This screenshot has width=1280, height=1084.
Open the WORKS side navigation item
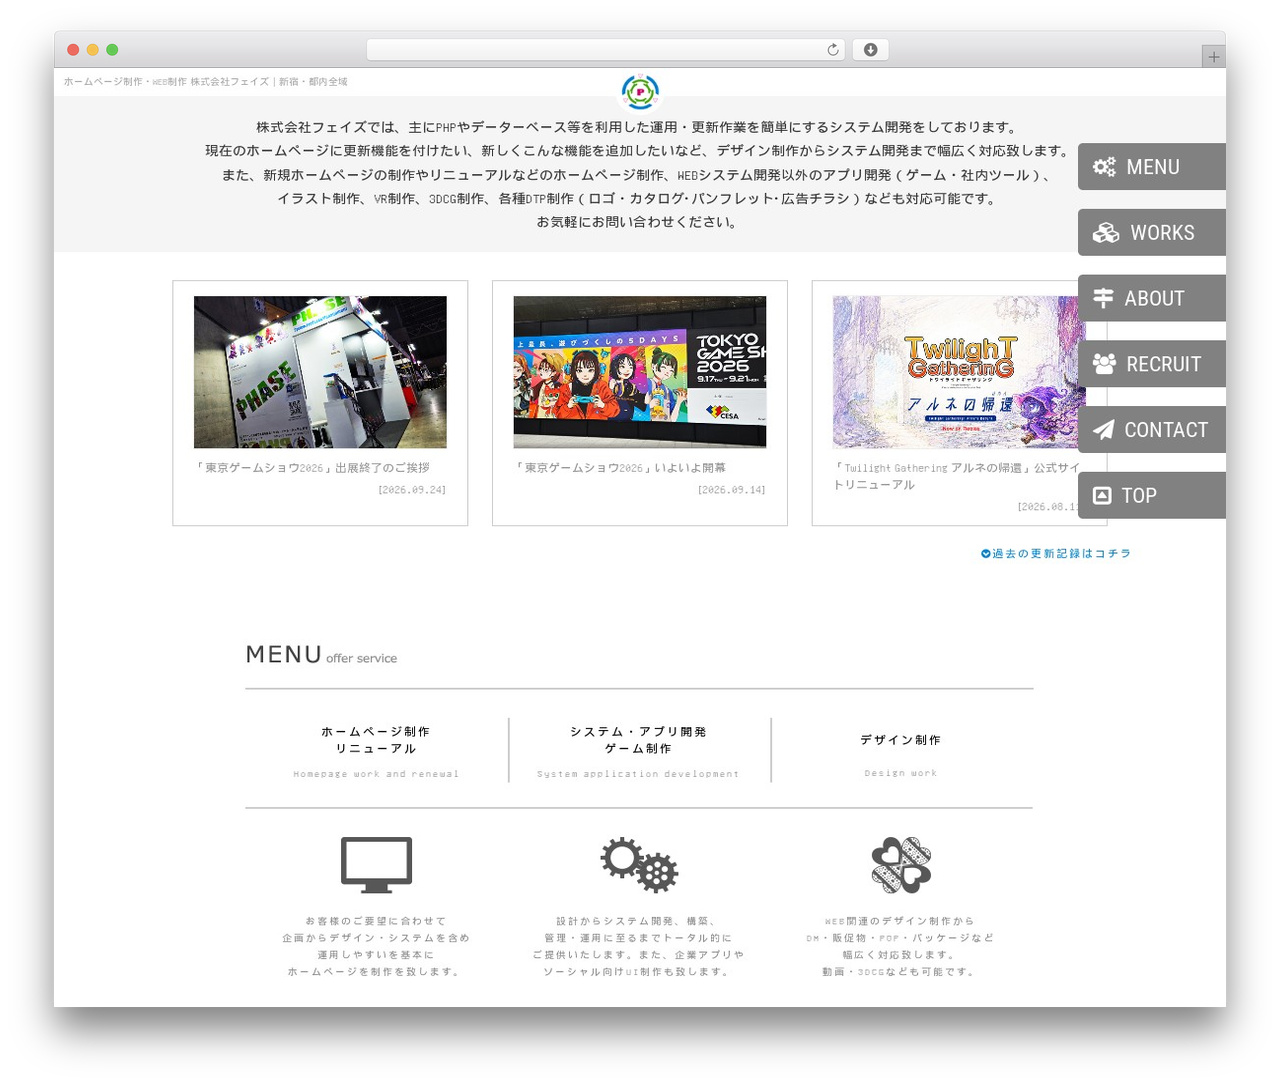(1152, 233)
